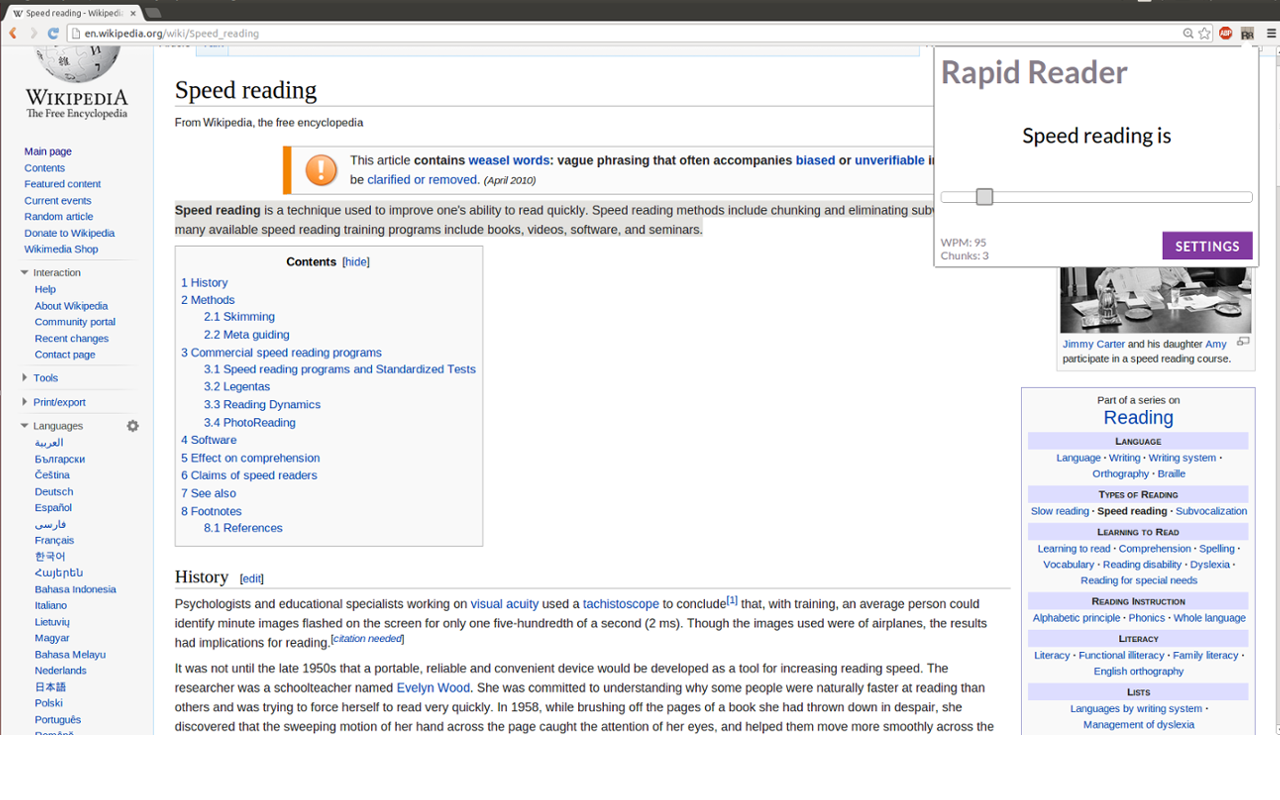Open the tachistoscope link
The width and height of the screenshot is (1280, 800).
[x=621, y=604]
